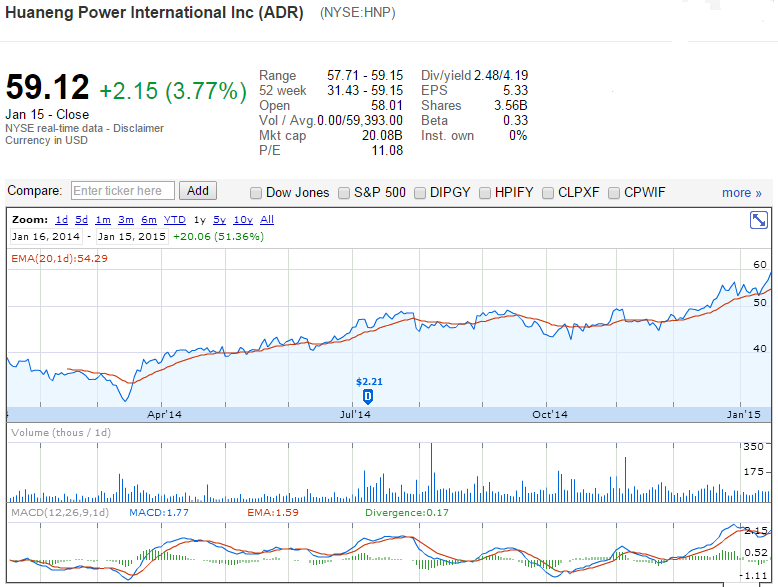
Task: Click the Jan'15 label on timeline
Action: point(743,414)
